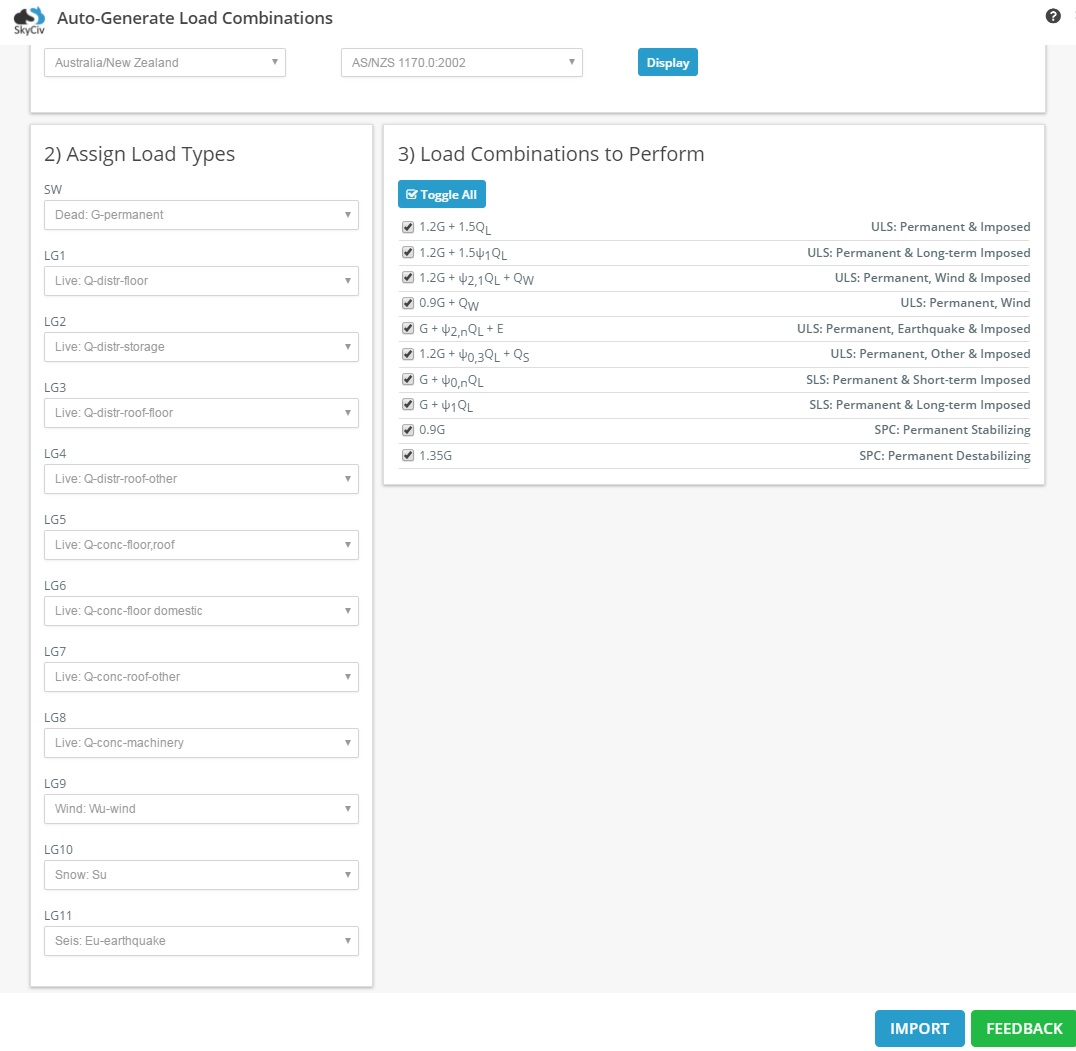The height and width of the screenshot is (1051, 1076).
Task: Click the Toggle All button
Action: tap(441, 194)
